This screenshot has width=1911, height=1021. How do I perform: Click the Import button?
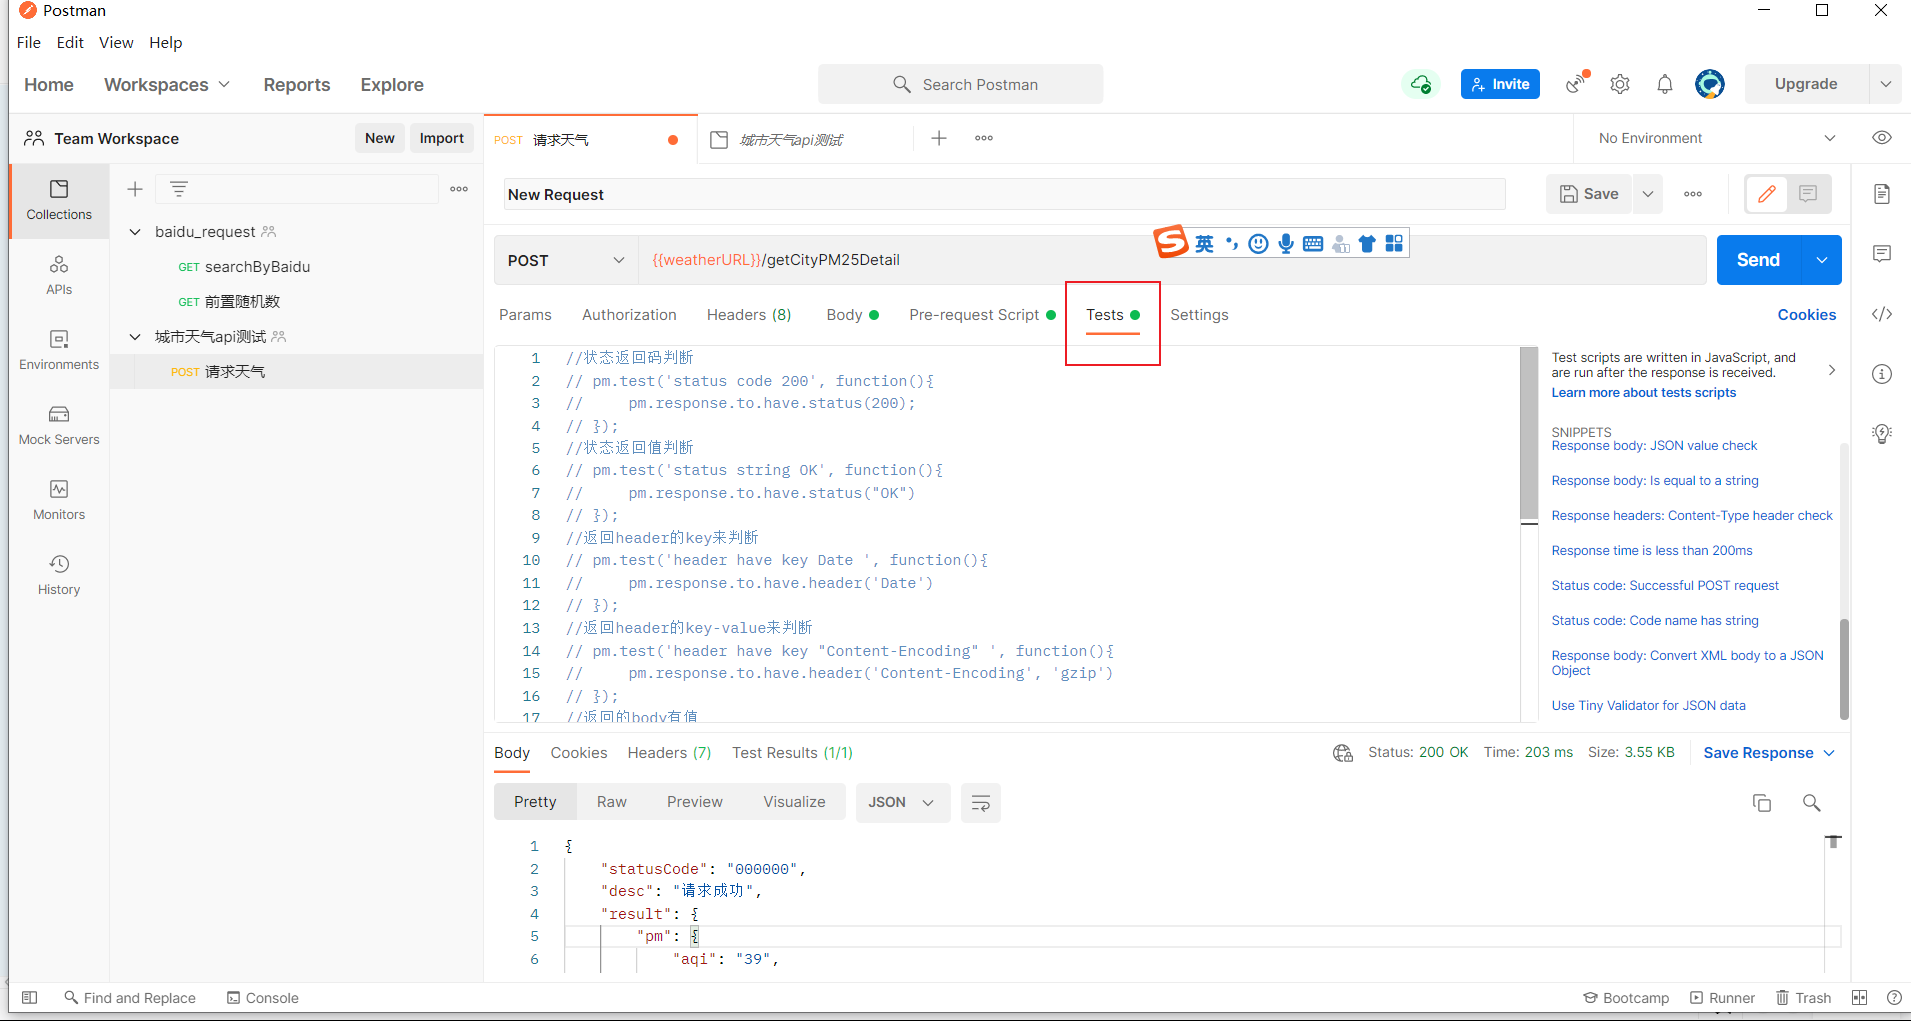[x=442, y=138]
